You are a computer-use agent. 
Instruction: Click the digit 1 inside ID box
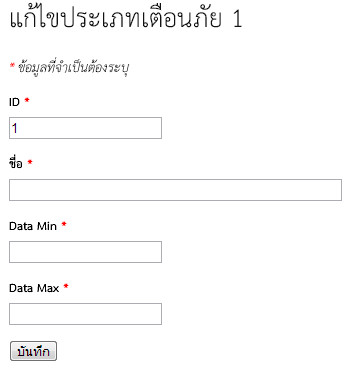click(x=15, y=128)
